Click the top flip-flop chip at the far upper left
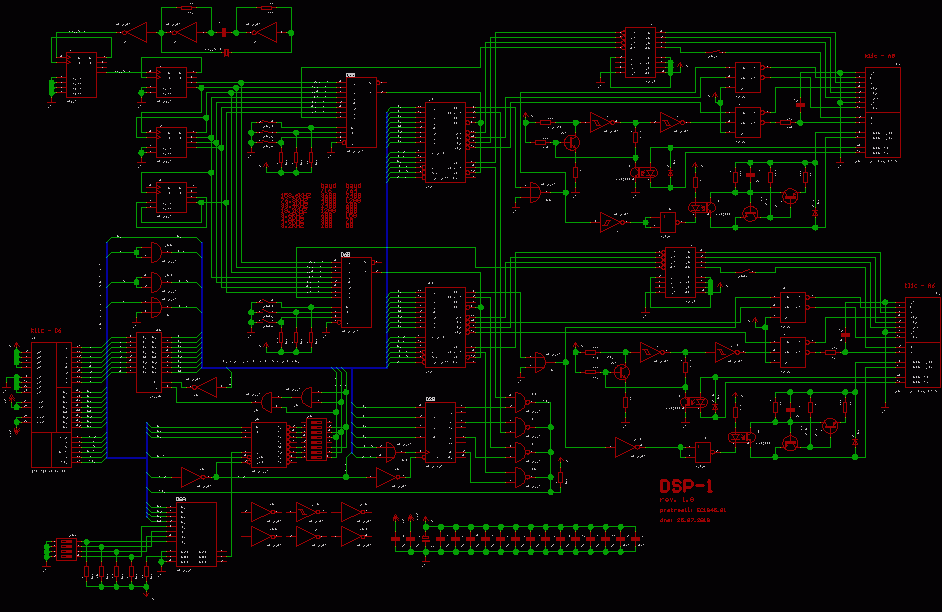Image resolution: width=942 pixels, height=612 pixels. tap(81, 75)
